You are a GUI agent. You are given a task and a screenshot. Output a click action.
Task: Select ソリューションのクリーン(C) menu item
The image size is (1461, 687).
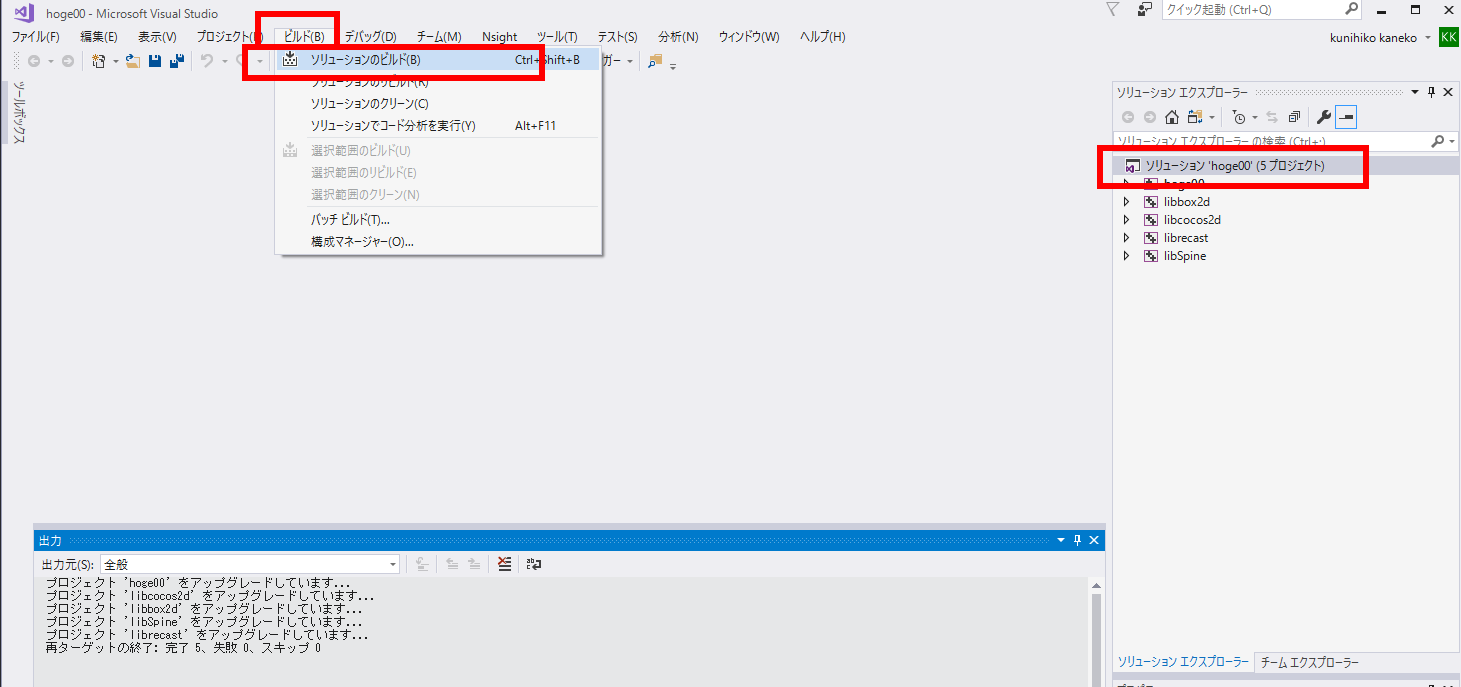439,104
